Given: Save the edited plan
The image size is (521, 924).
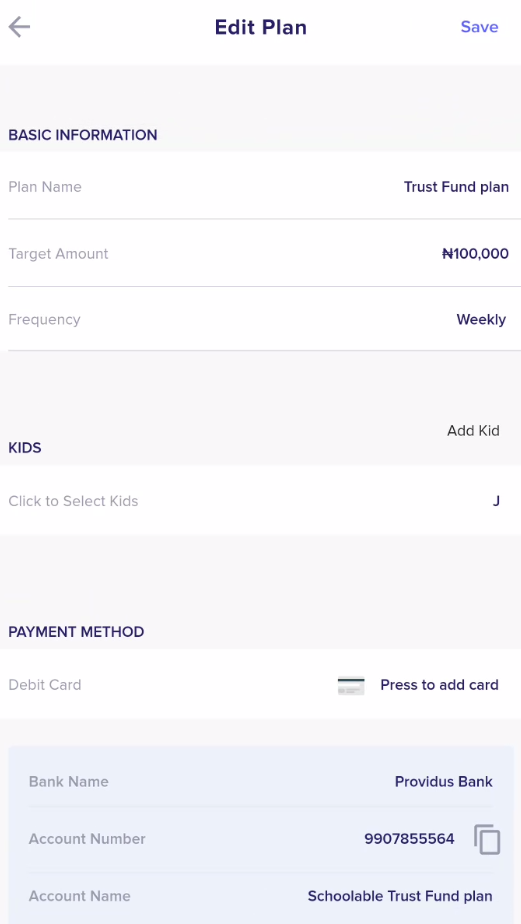Looking at the screenshot, I should (x=479, y=27).
